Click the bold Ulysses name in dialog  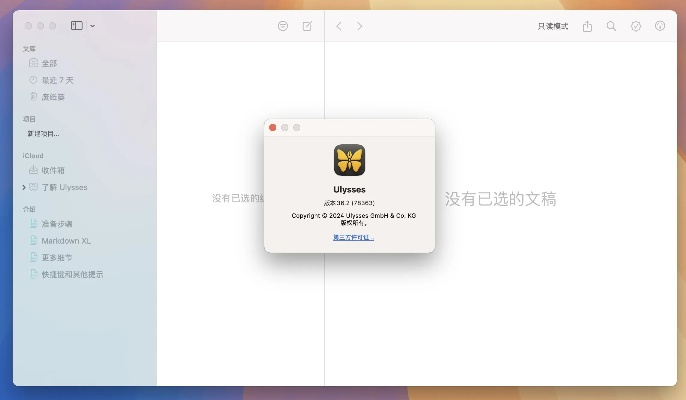[x=350, y=189]
